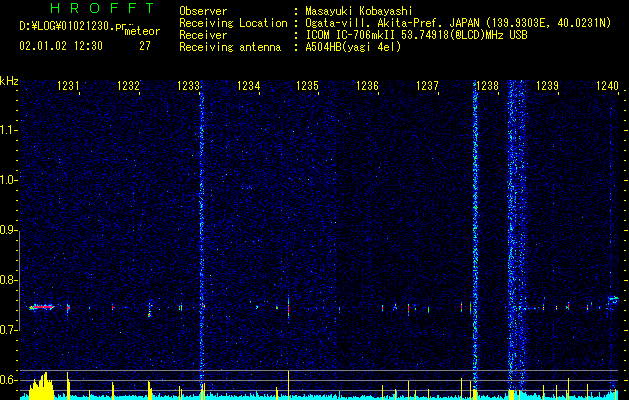This screenshot has width=629, height=400.
Task: Click the 1238 time marker
Action: [x=487, y=86]
